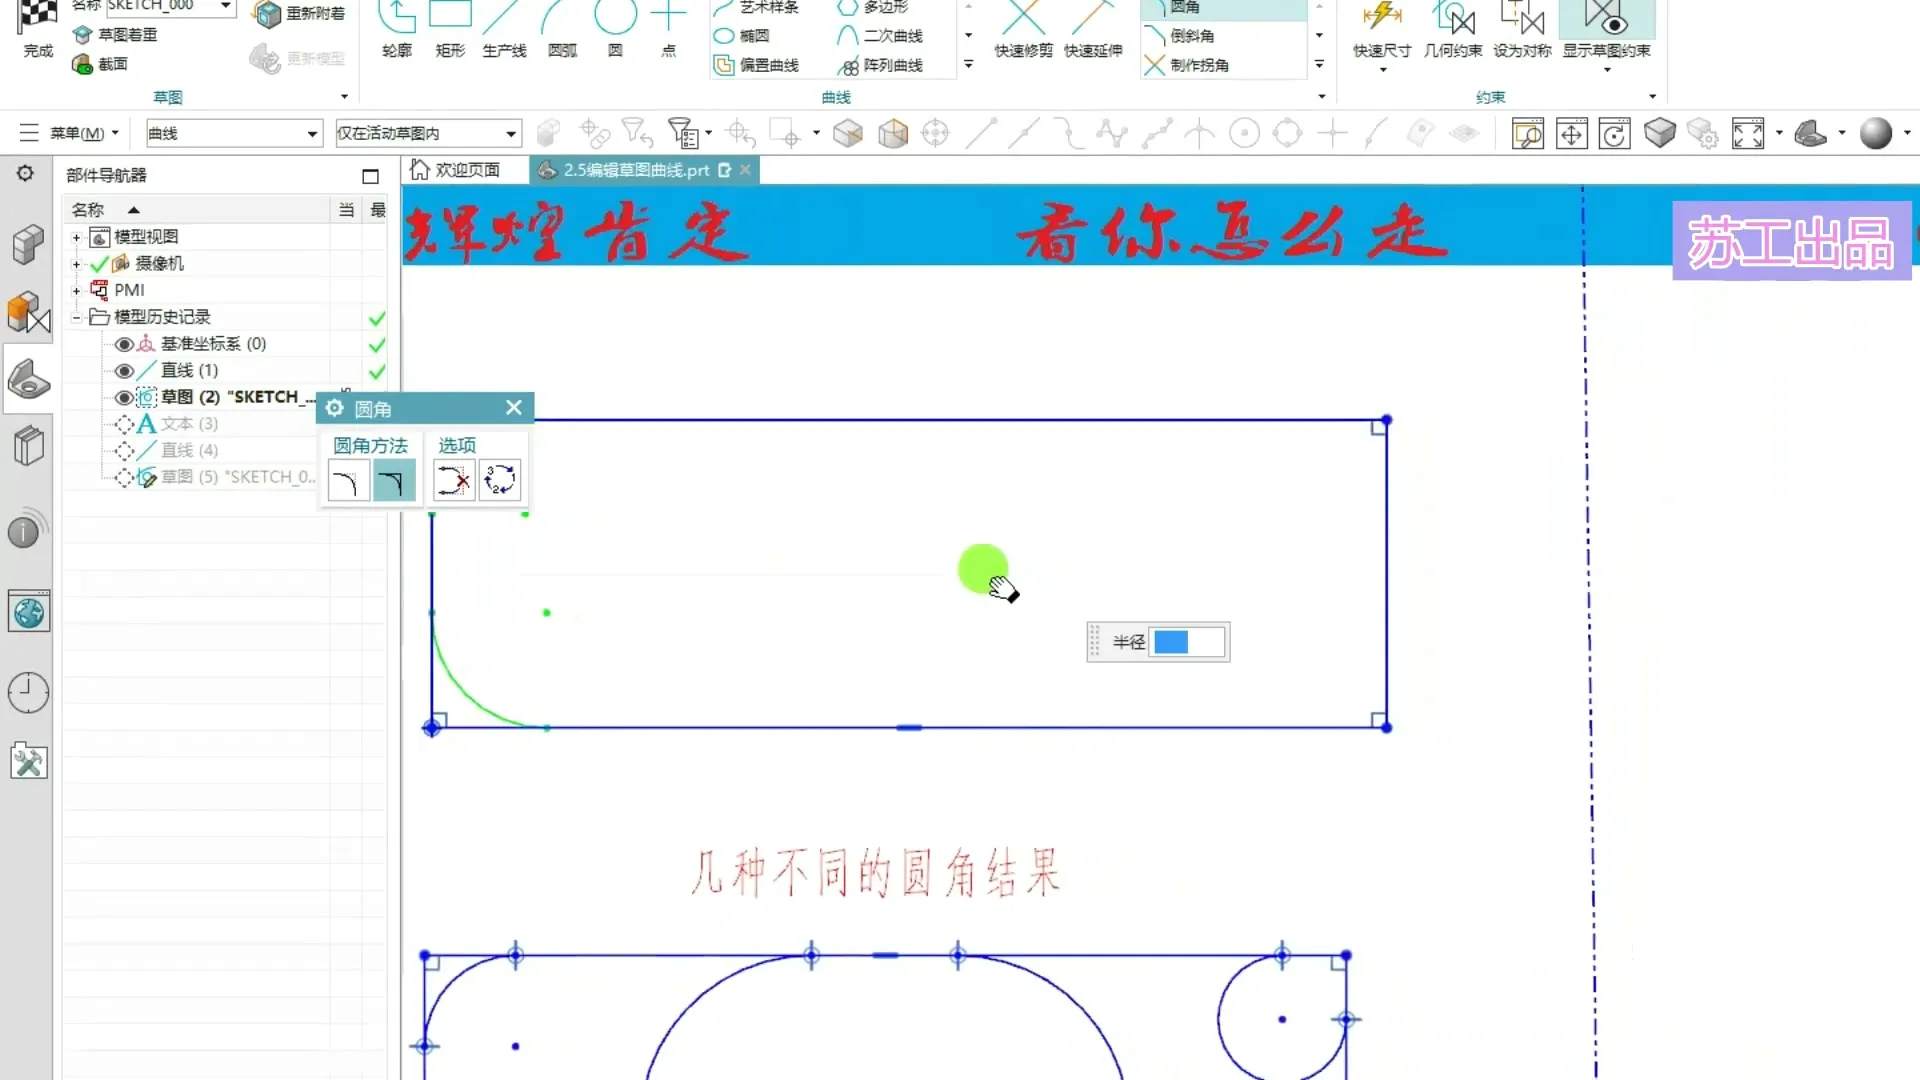Image resolution: width=1920 pixels, height=1080 pixels.
Task: Select the 圆弧 (Arc) tool
Action: click(560, 30)
